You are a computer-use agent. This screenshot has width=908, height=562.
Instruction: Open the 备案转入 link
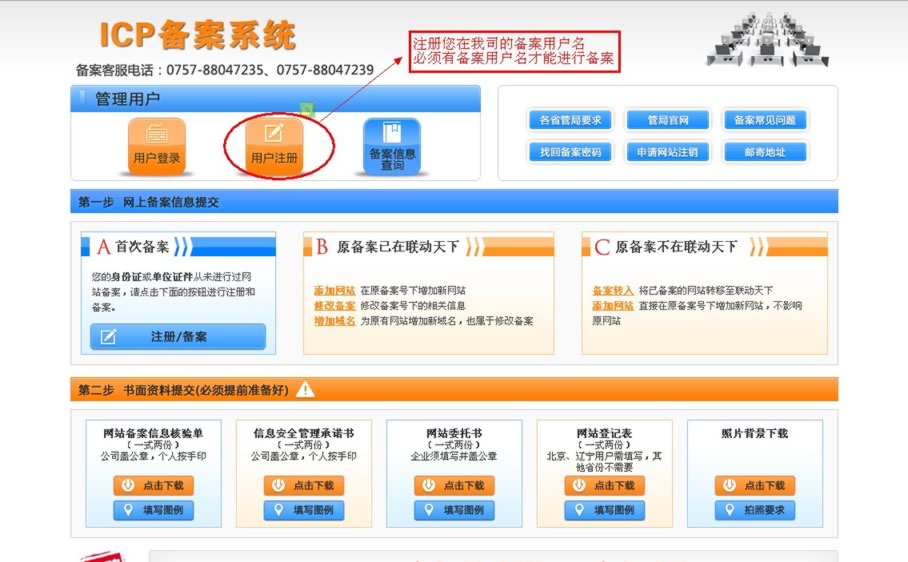coord(612,290)
